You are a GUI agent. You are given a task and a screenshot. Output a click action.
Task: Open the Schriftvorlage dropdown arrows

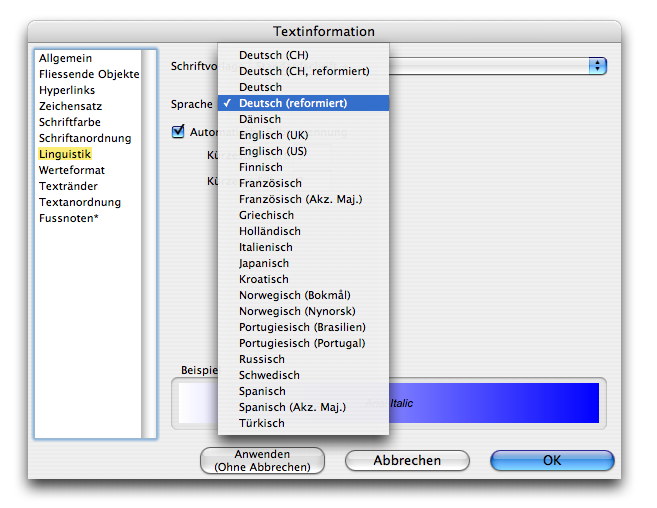coord(598,66)
